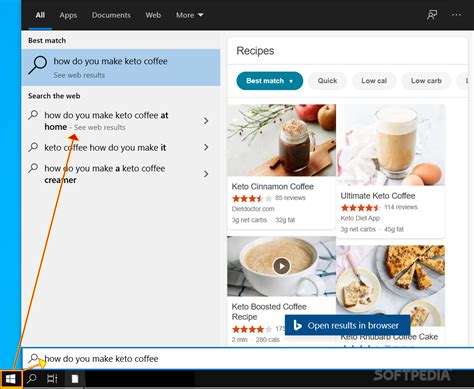Click magnifier icon beside 'keto coffee how do you make it'
This screenshot has height=389, width=474.
pos(33,147)
